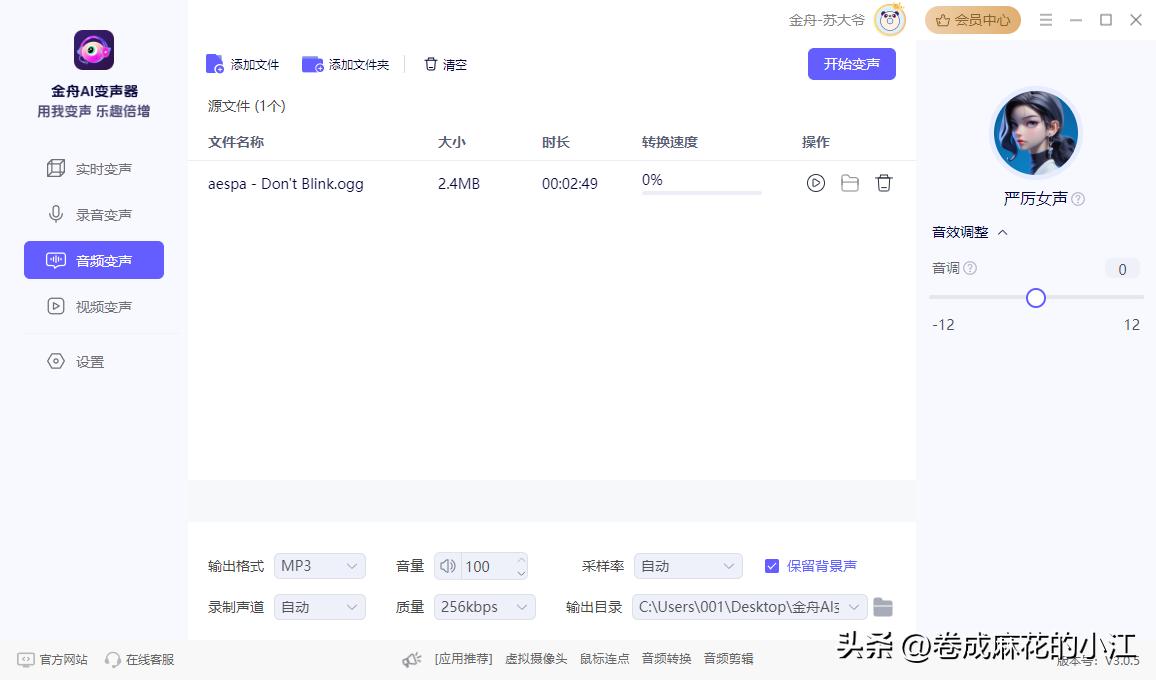Click the 大小 column header

[x=452, y=142]
